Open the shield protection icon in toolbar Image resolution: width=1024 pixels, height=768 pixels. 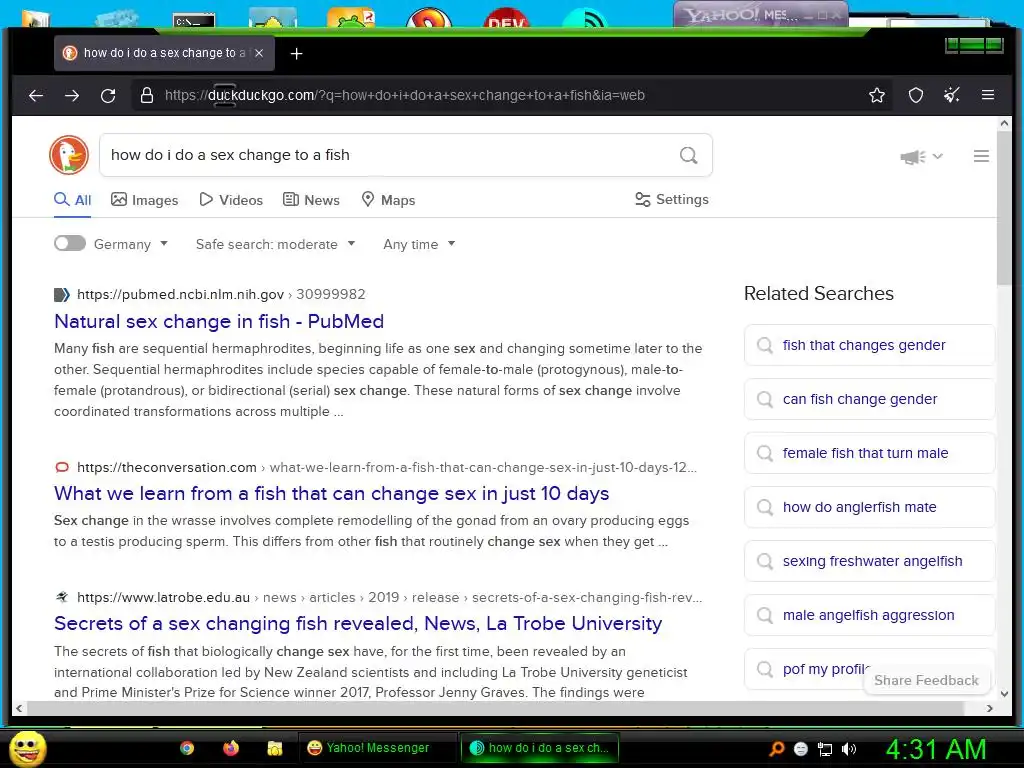(916, 95)
